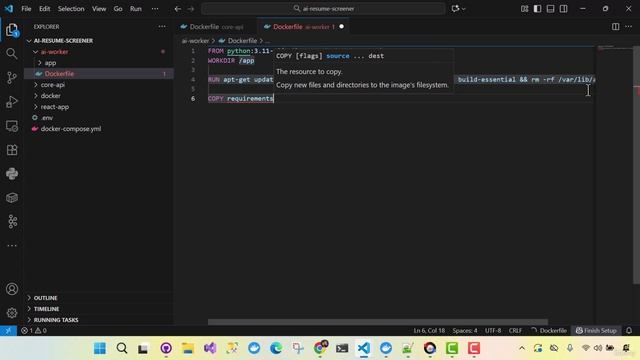Select the Dockerfile in ai-worker folder
The width and height of the screenshot is (640, 360).
[x=99, y=74]
